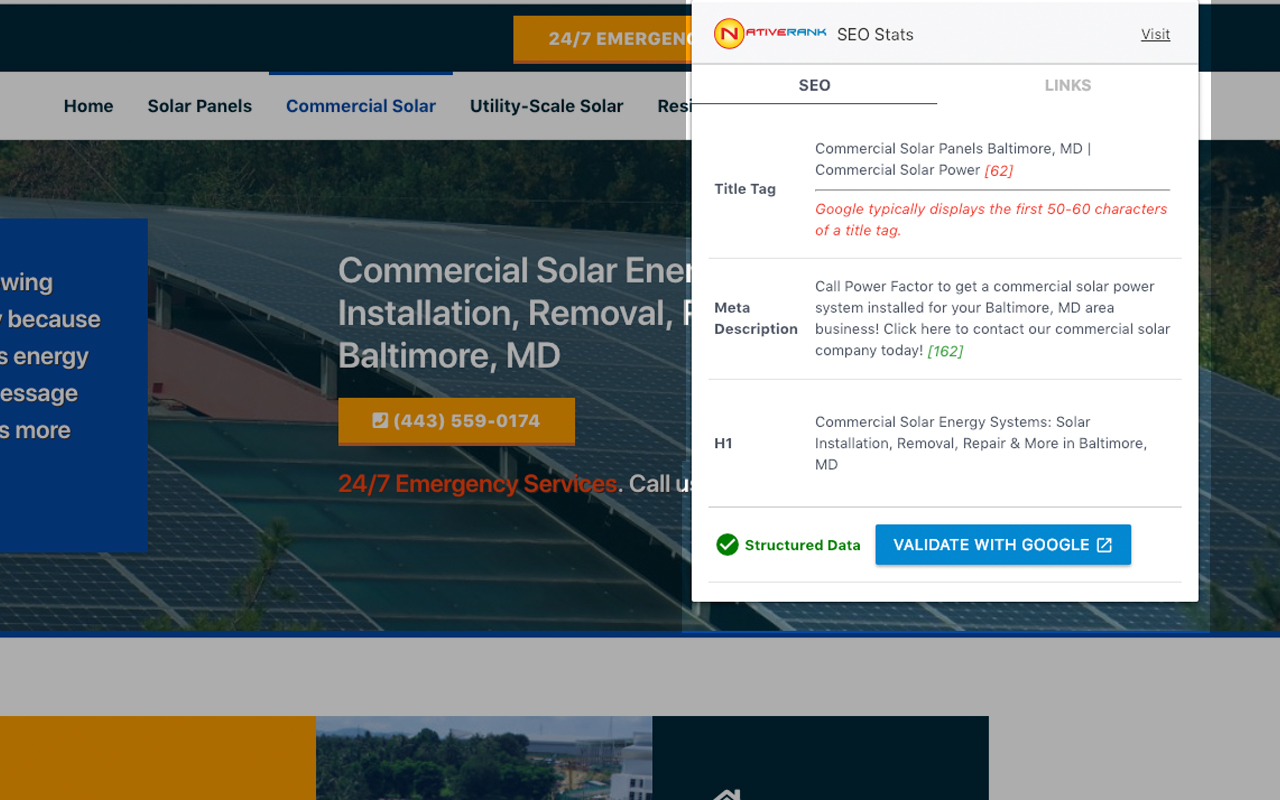Click the 'Title Tag' row label
1280x800 pixels.
(x=745, y=189)
